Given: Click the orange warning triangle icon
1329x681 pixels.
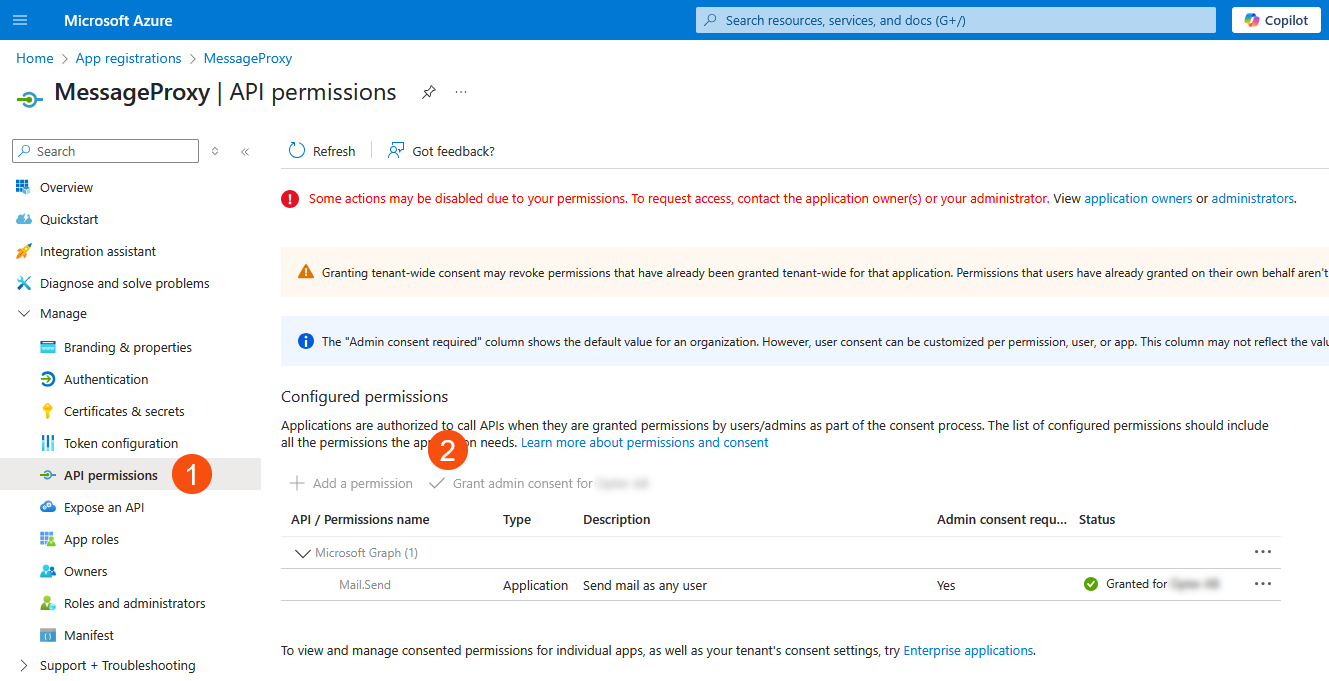Looking at the screenshot, I should 306,272.
